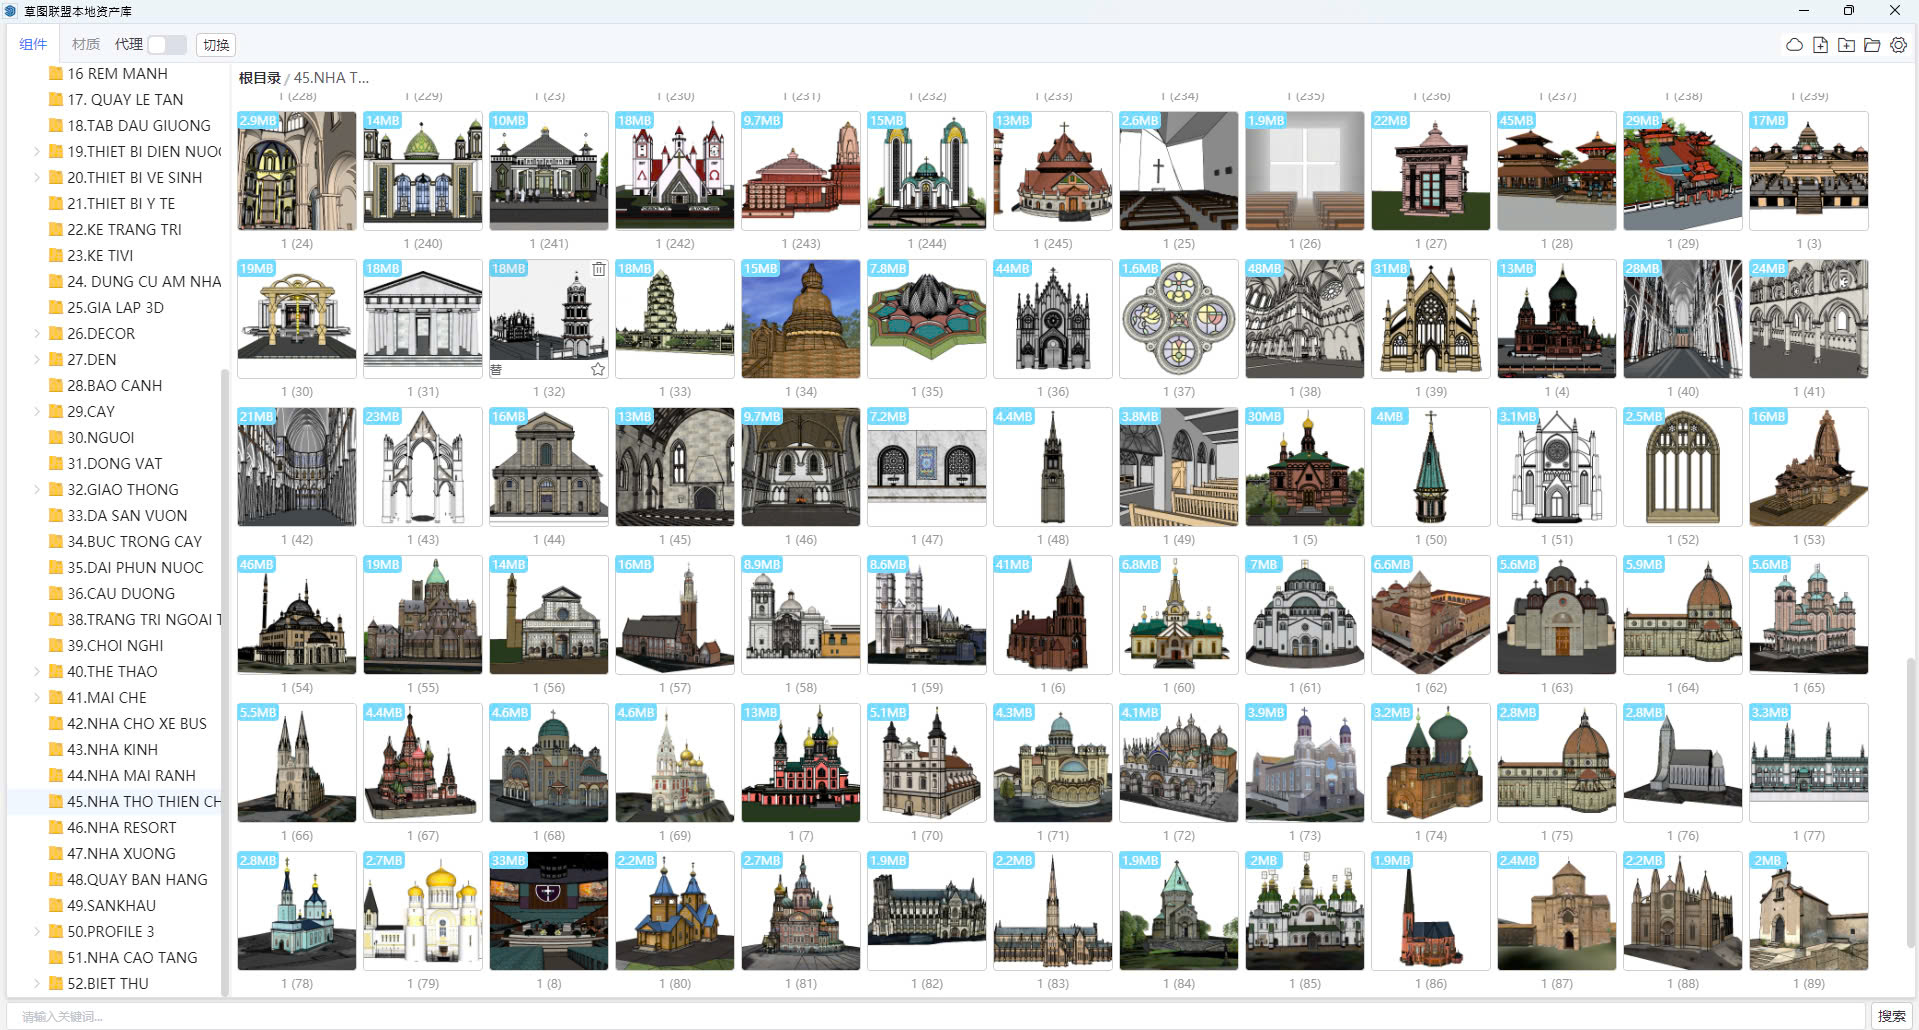Click the 根目录 root breadcrumb link
Screen dimensions: 1919x1030
(259, 78)
